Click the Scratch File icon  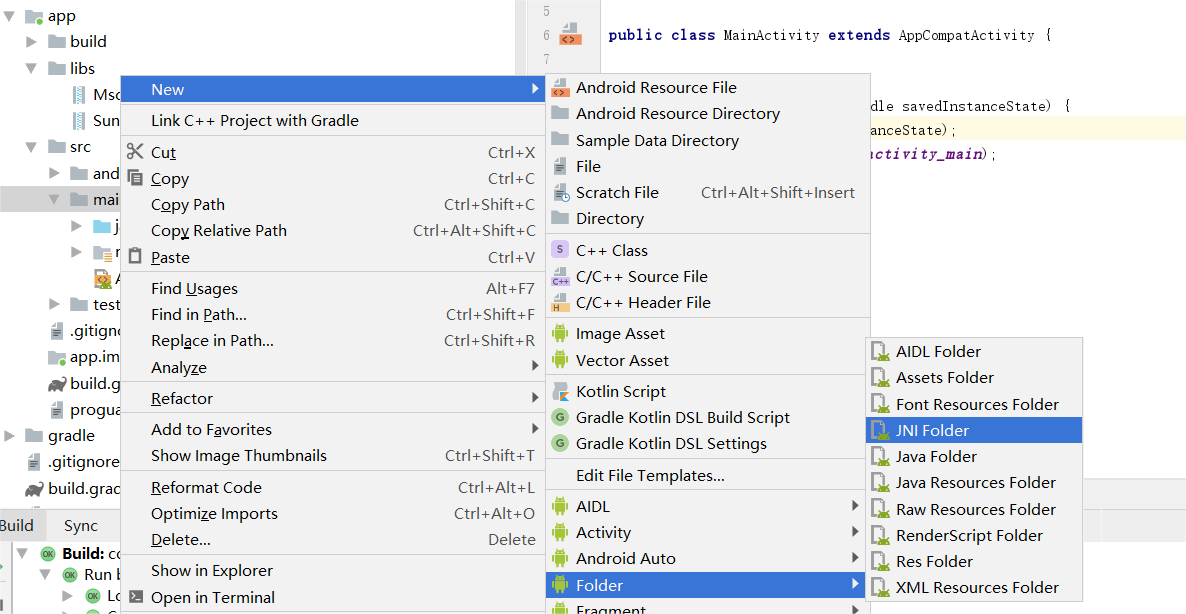[x=560, y=192]
